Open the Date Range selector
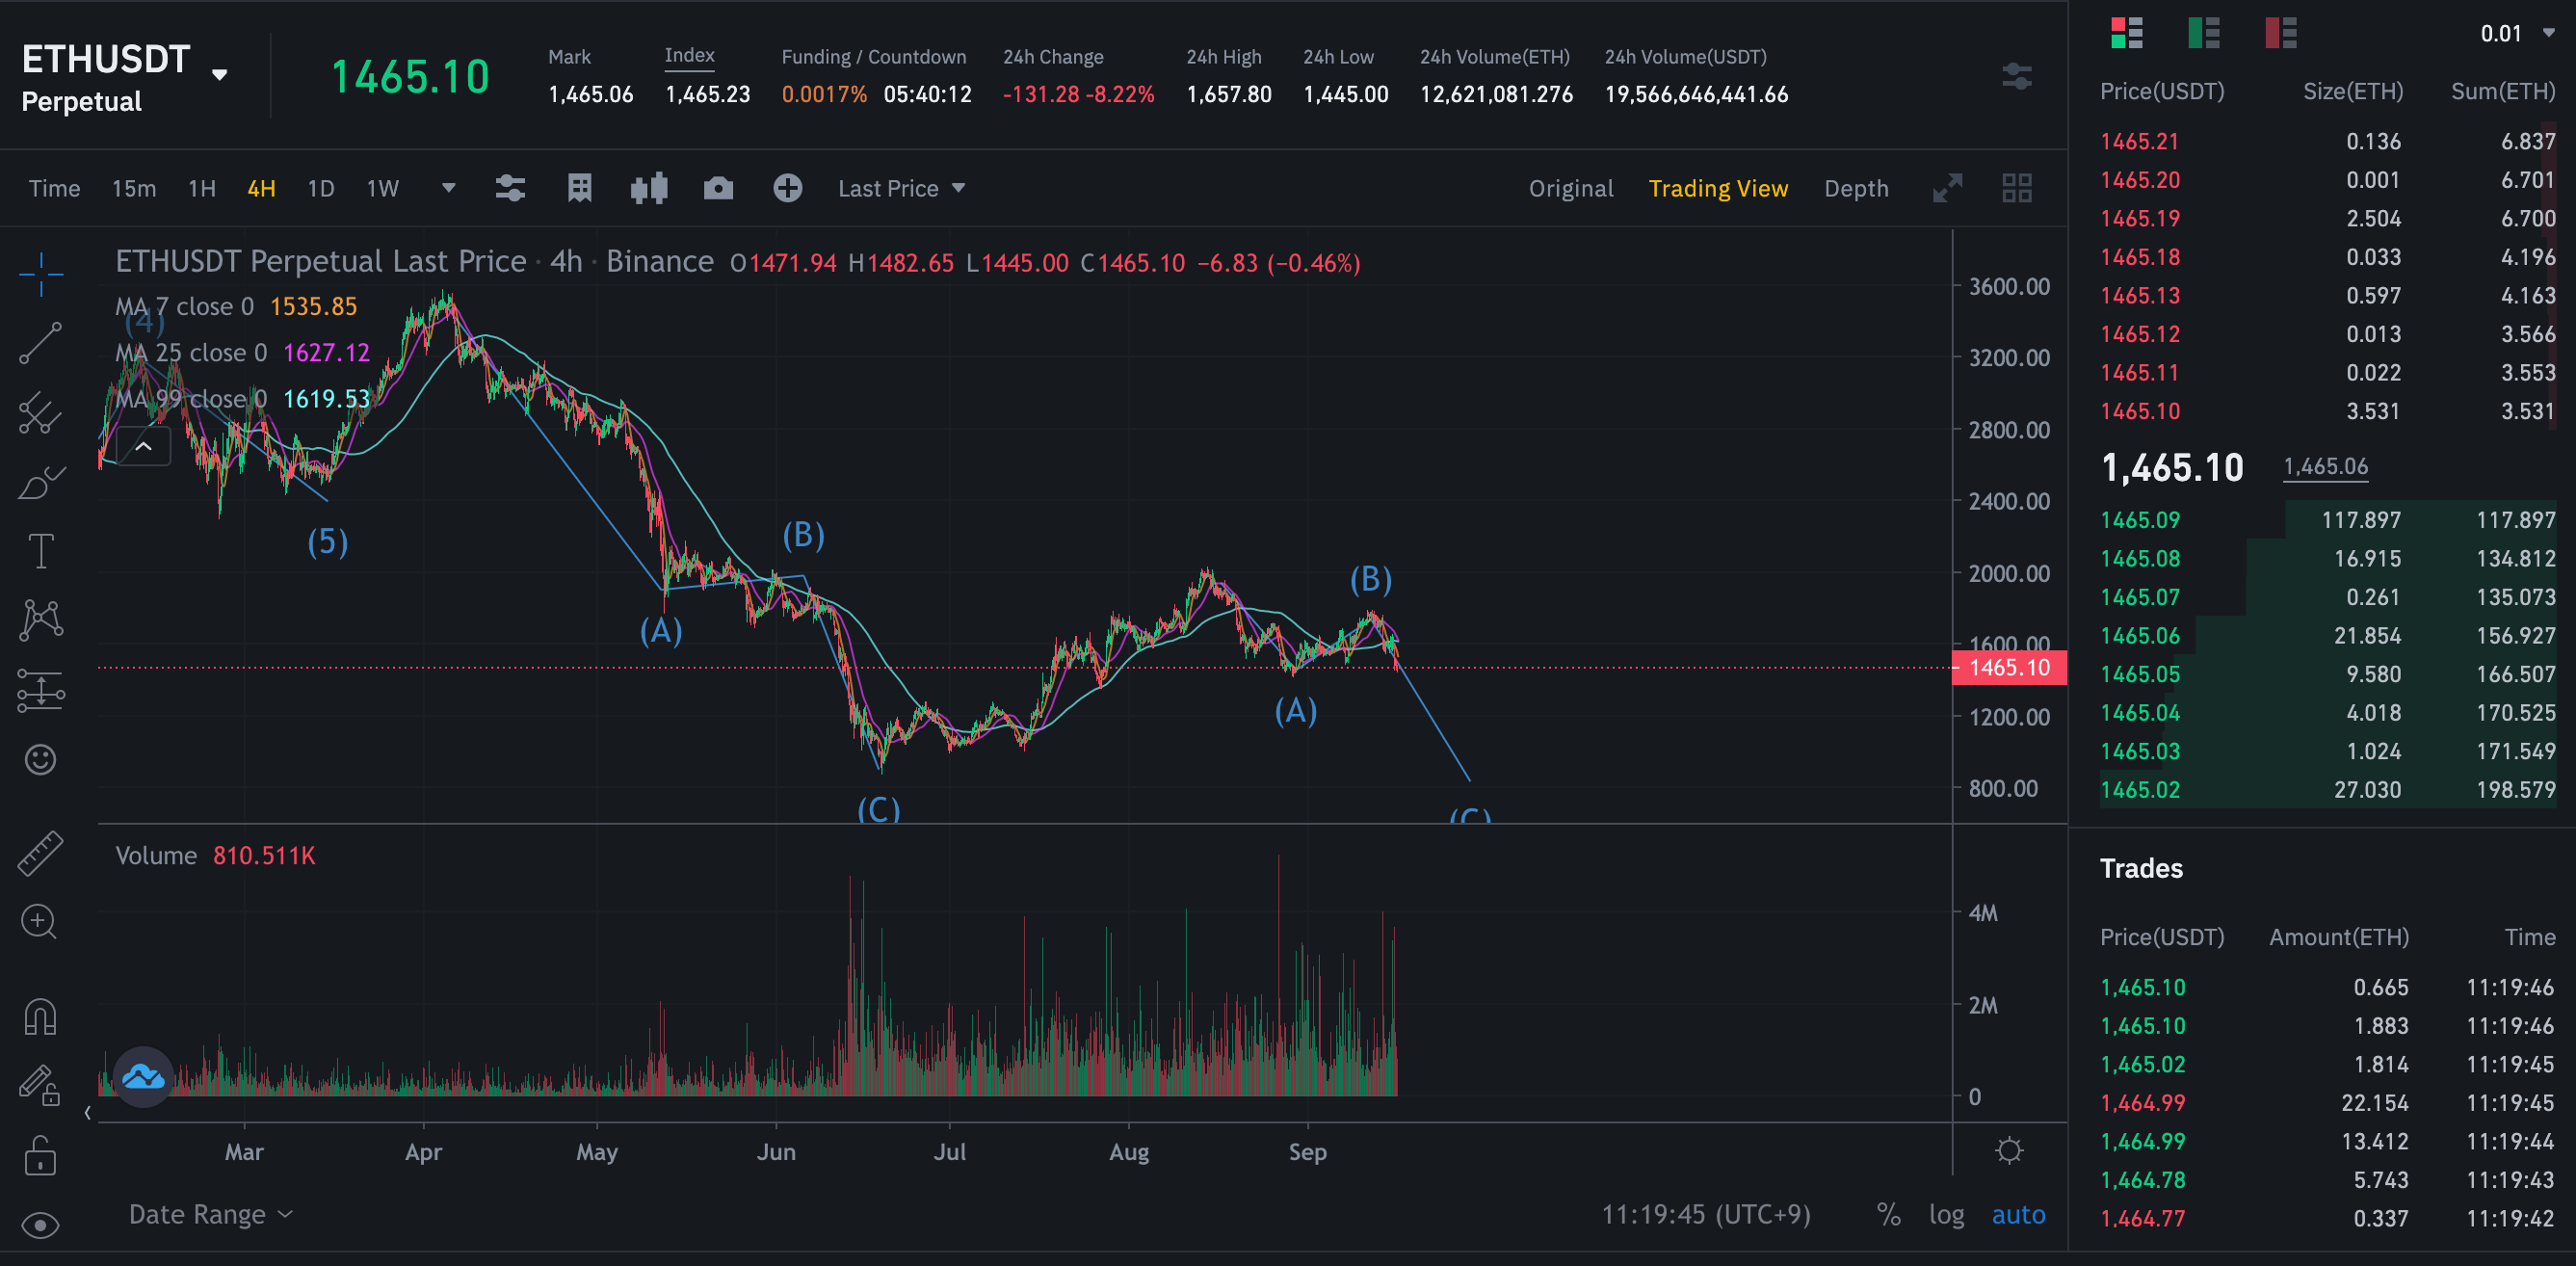Image resolution: width=2576 pixels, height=1266 pixels. pyautogui.click(x=210, y=1214)
